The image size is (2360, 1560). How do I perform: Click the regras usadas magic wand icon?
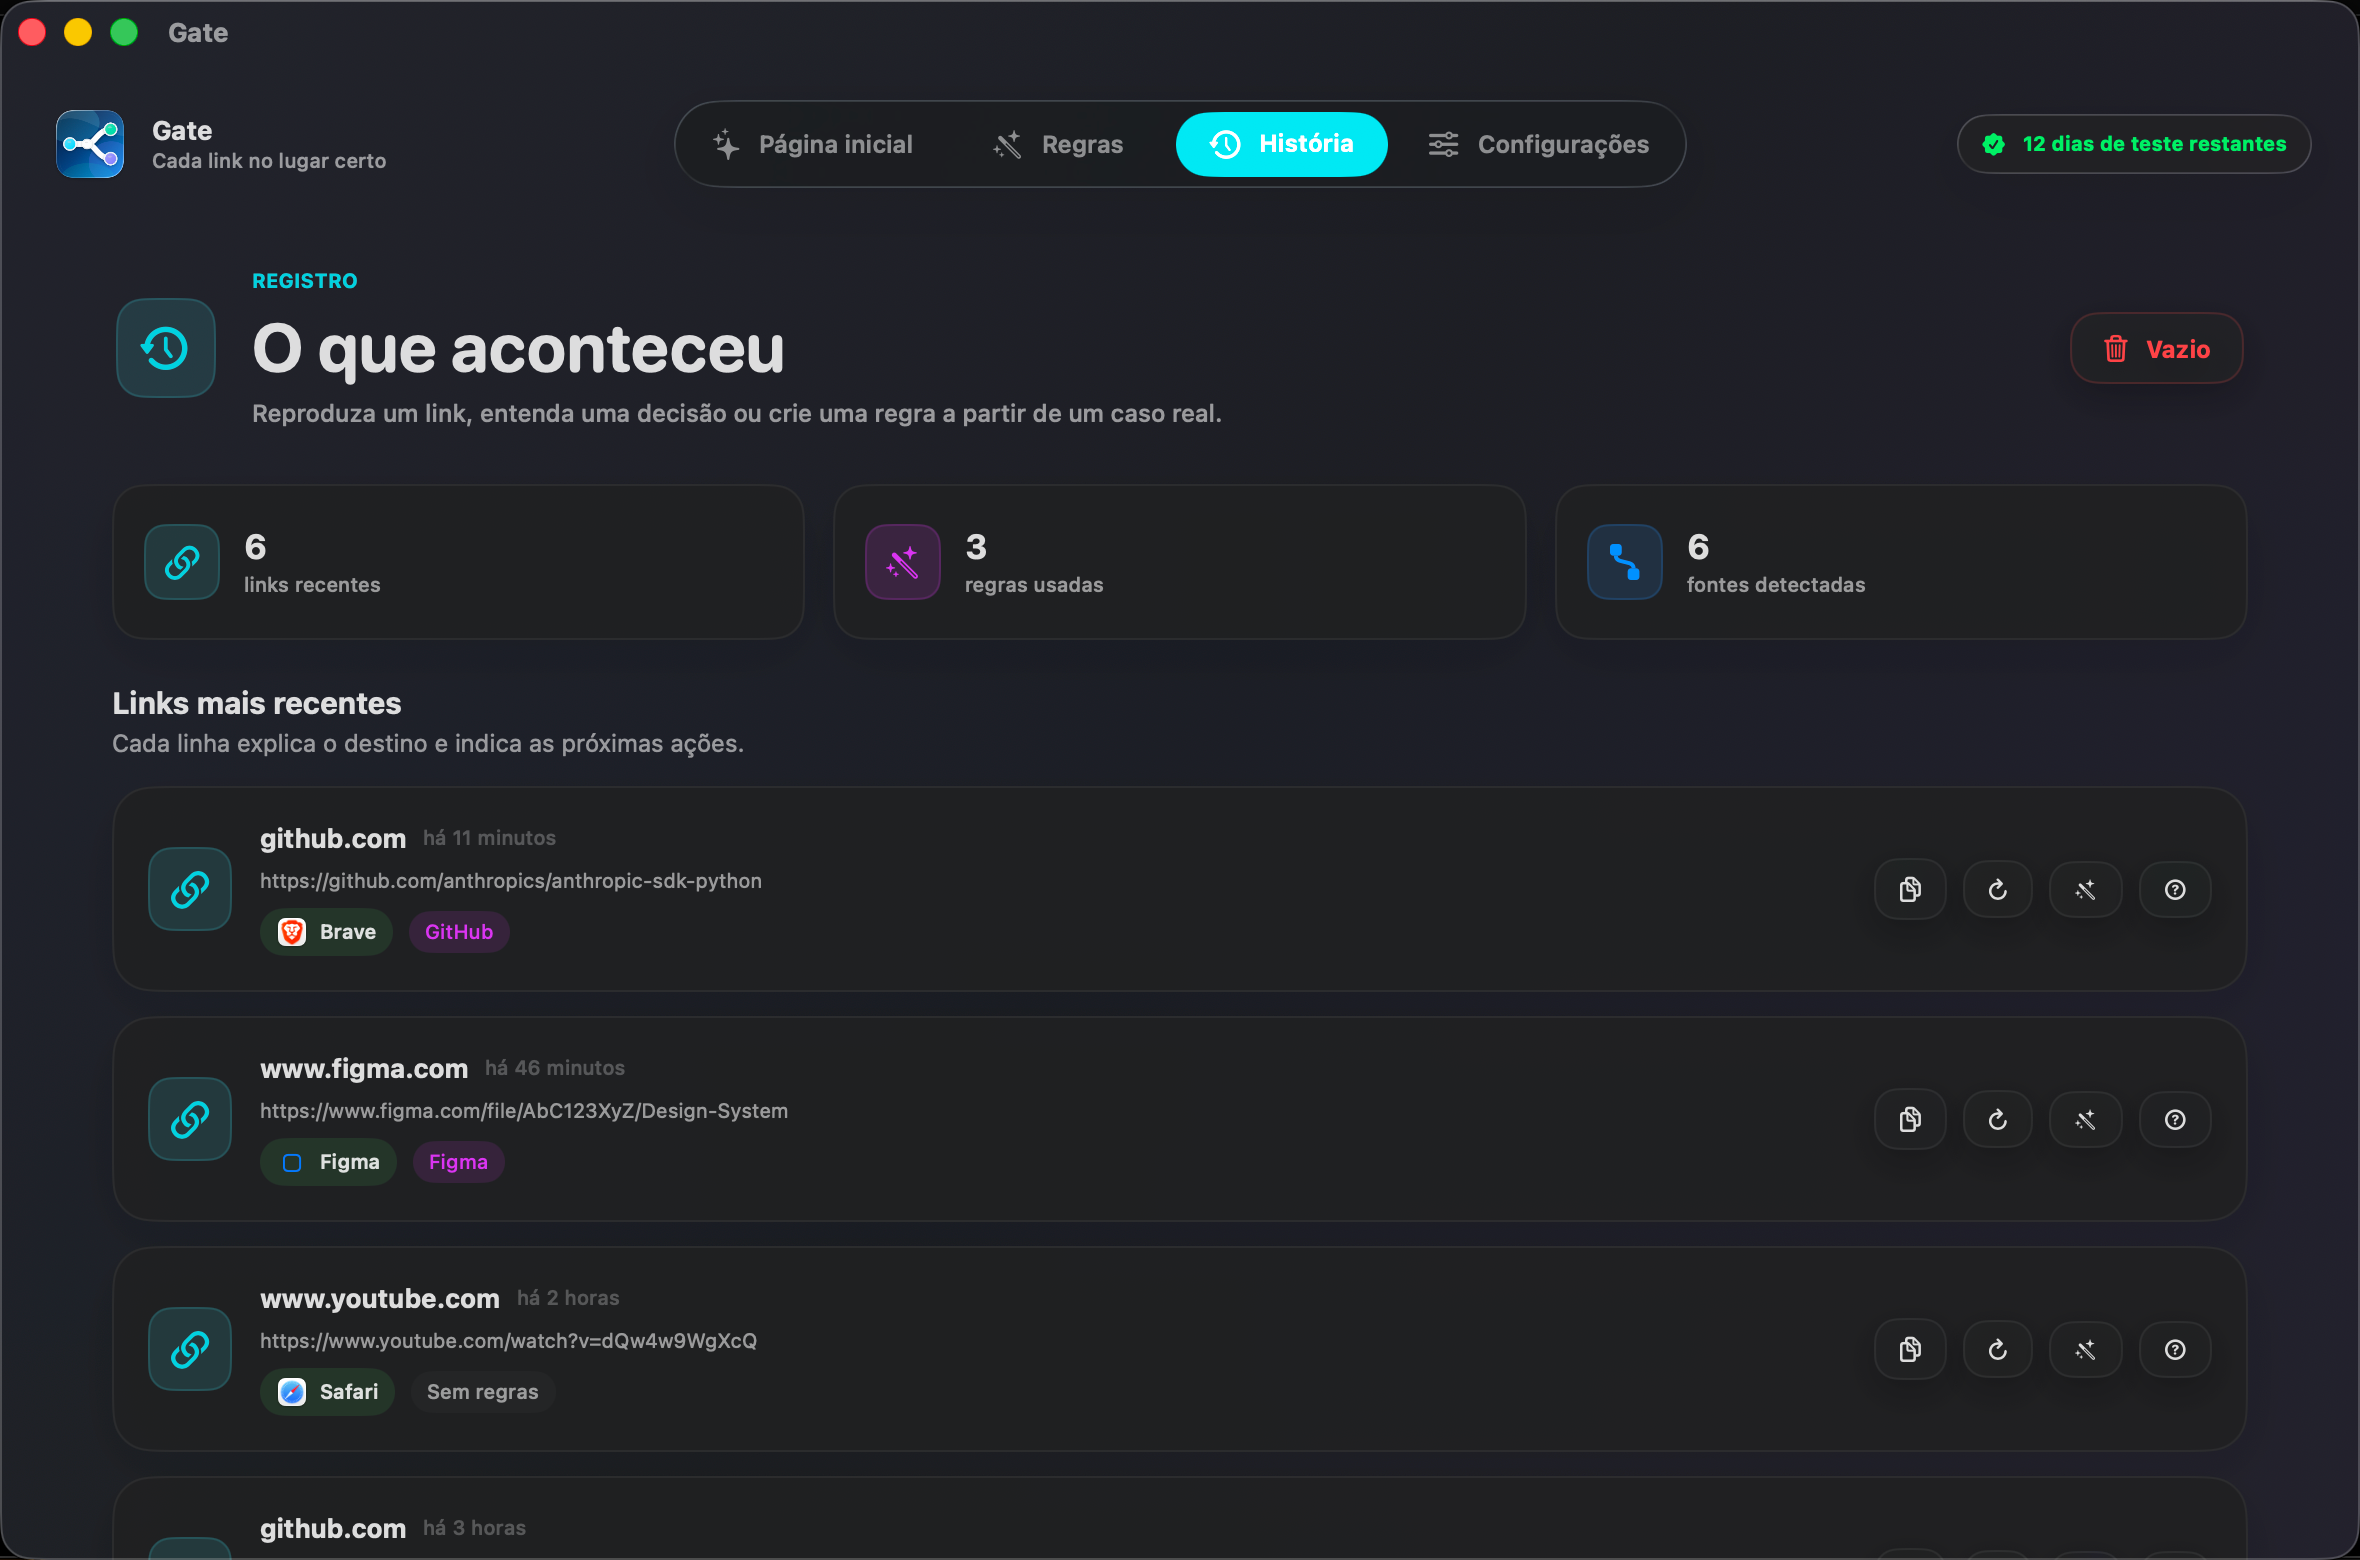(x=903, y=562)
